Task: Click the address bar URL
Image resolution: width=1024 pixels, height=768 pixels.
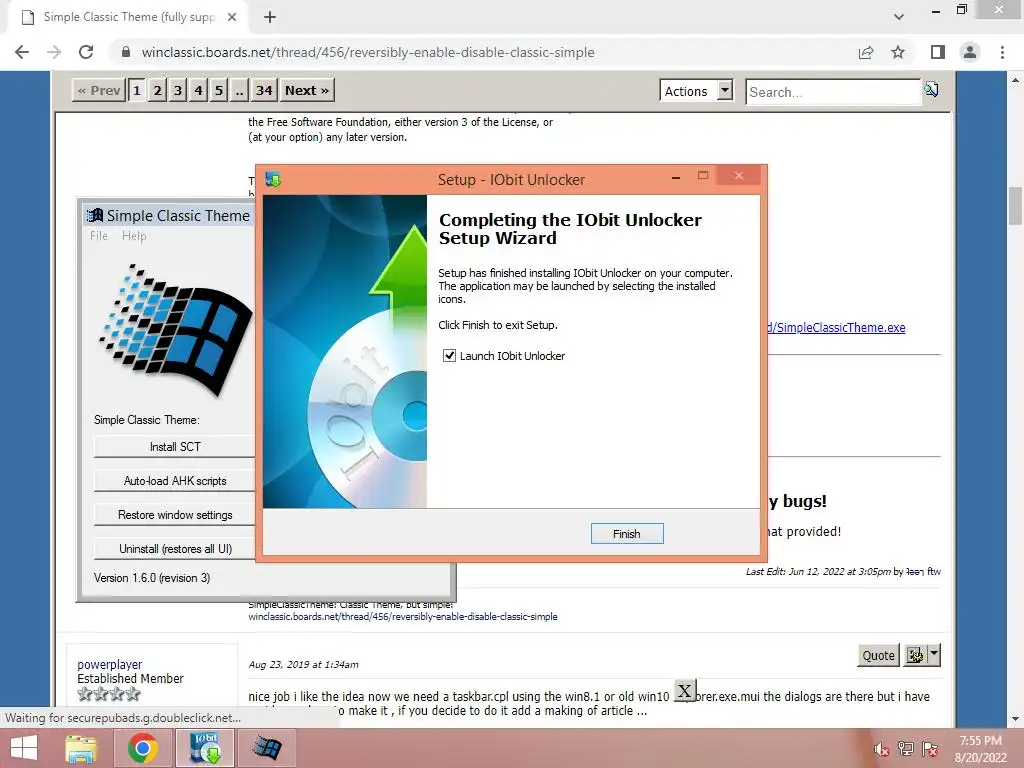Action: click(x=368, y=52)
